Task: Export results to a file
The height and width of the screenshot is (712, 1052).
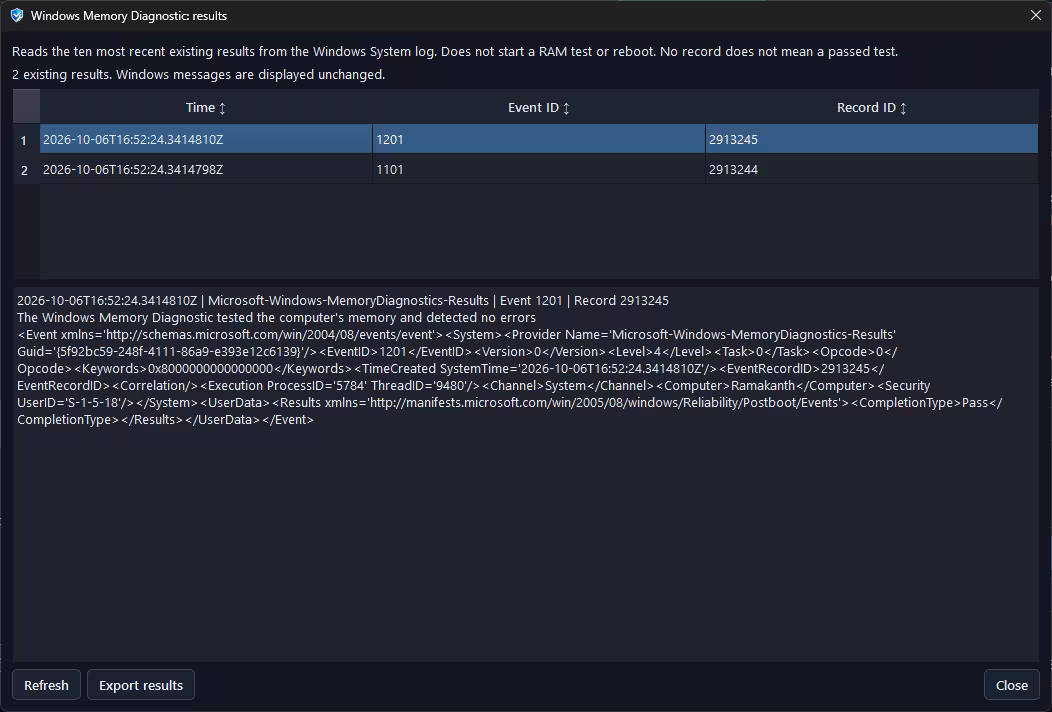Action: coord(141,684)
